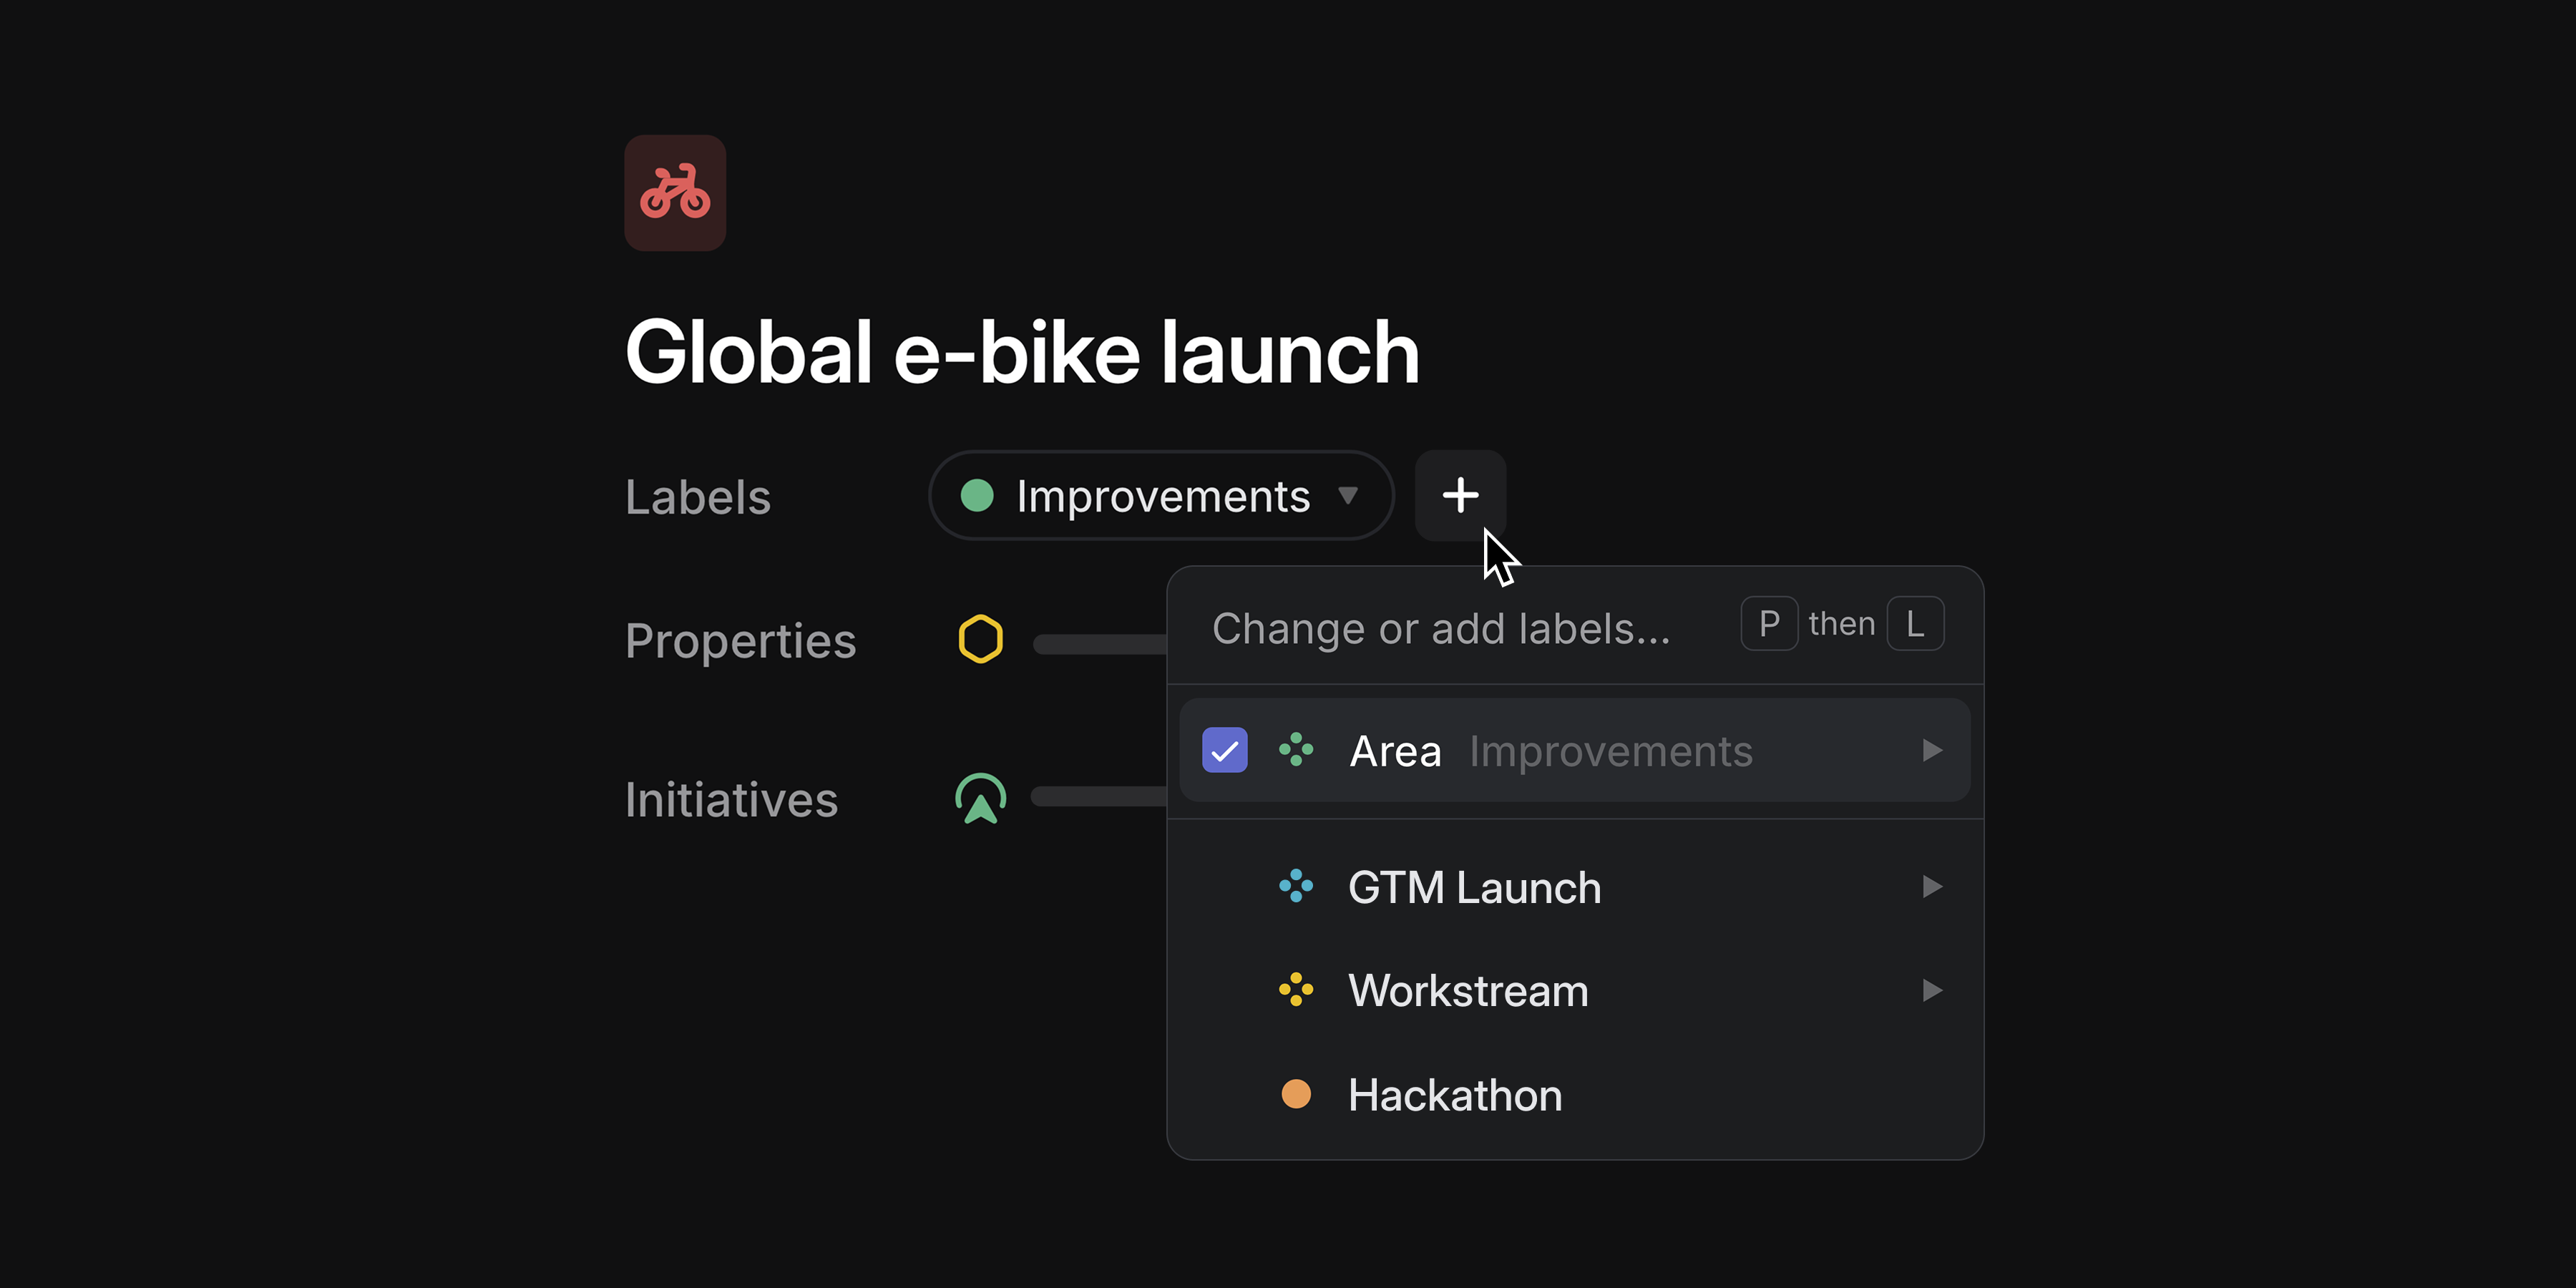Expand the Area Improvements submenu arrow

click(x=1931, y=750)
